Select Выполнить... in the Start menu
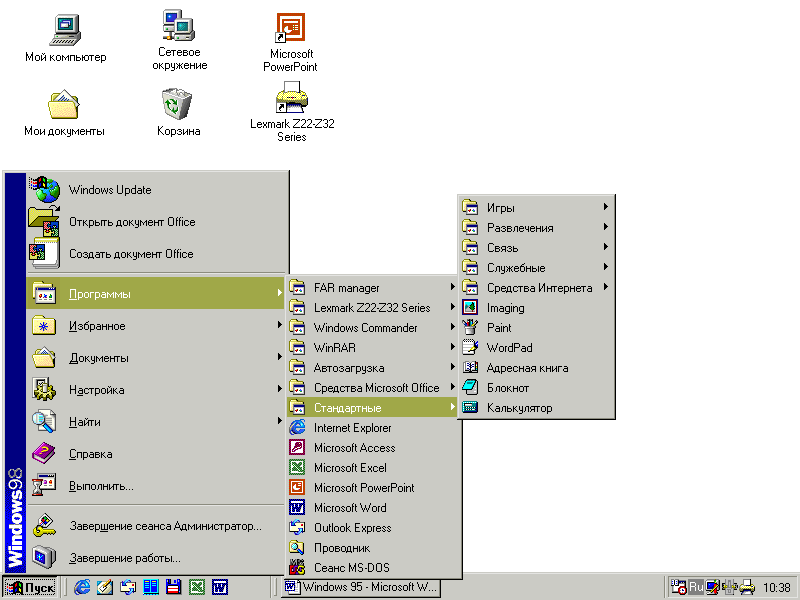Screen dimensions: 800x600 coord(156,486)
